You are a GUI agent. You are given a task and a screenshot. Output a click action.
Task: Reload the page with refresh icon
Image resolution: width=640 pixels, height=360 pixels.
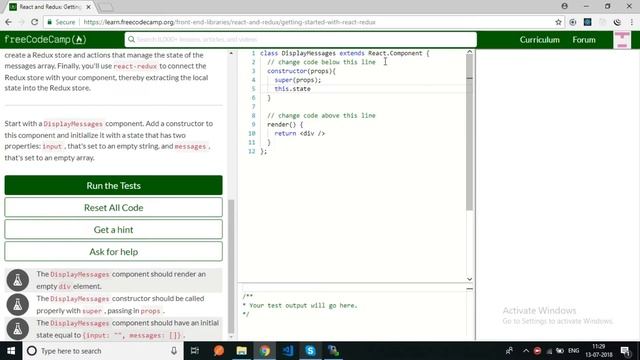coord(35,22)
